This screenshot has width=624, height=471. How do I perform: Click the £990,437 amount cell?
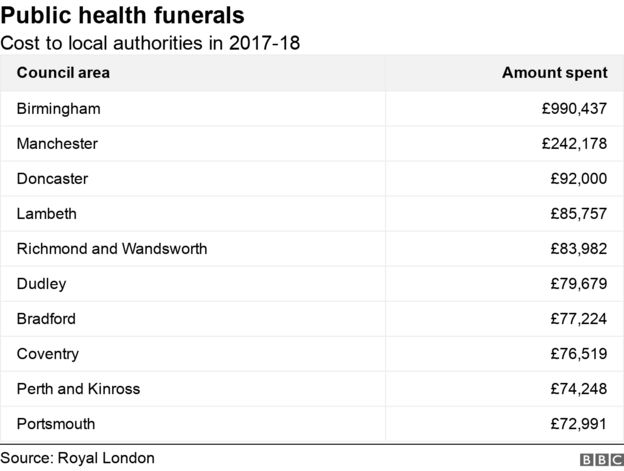click(x=574, y=109)
